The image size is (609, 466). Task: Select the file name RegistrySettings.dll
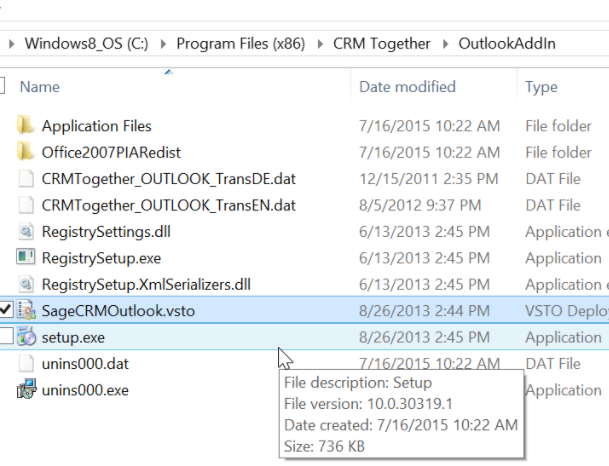point(106,232)
